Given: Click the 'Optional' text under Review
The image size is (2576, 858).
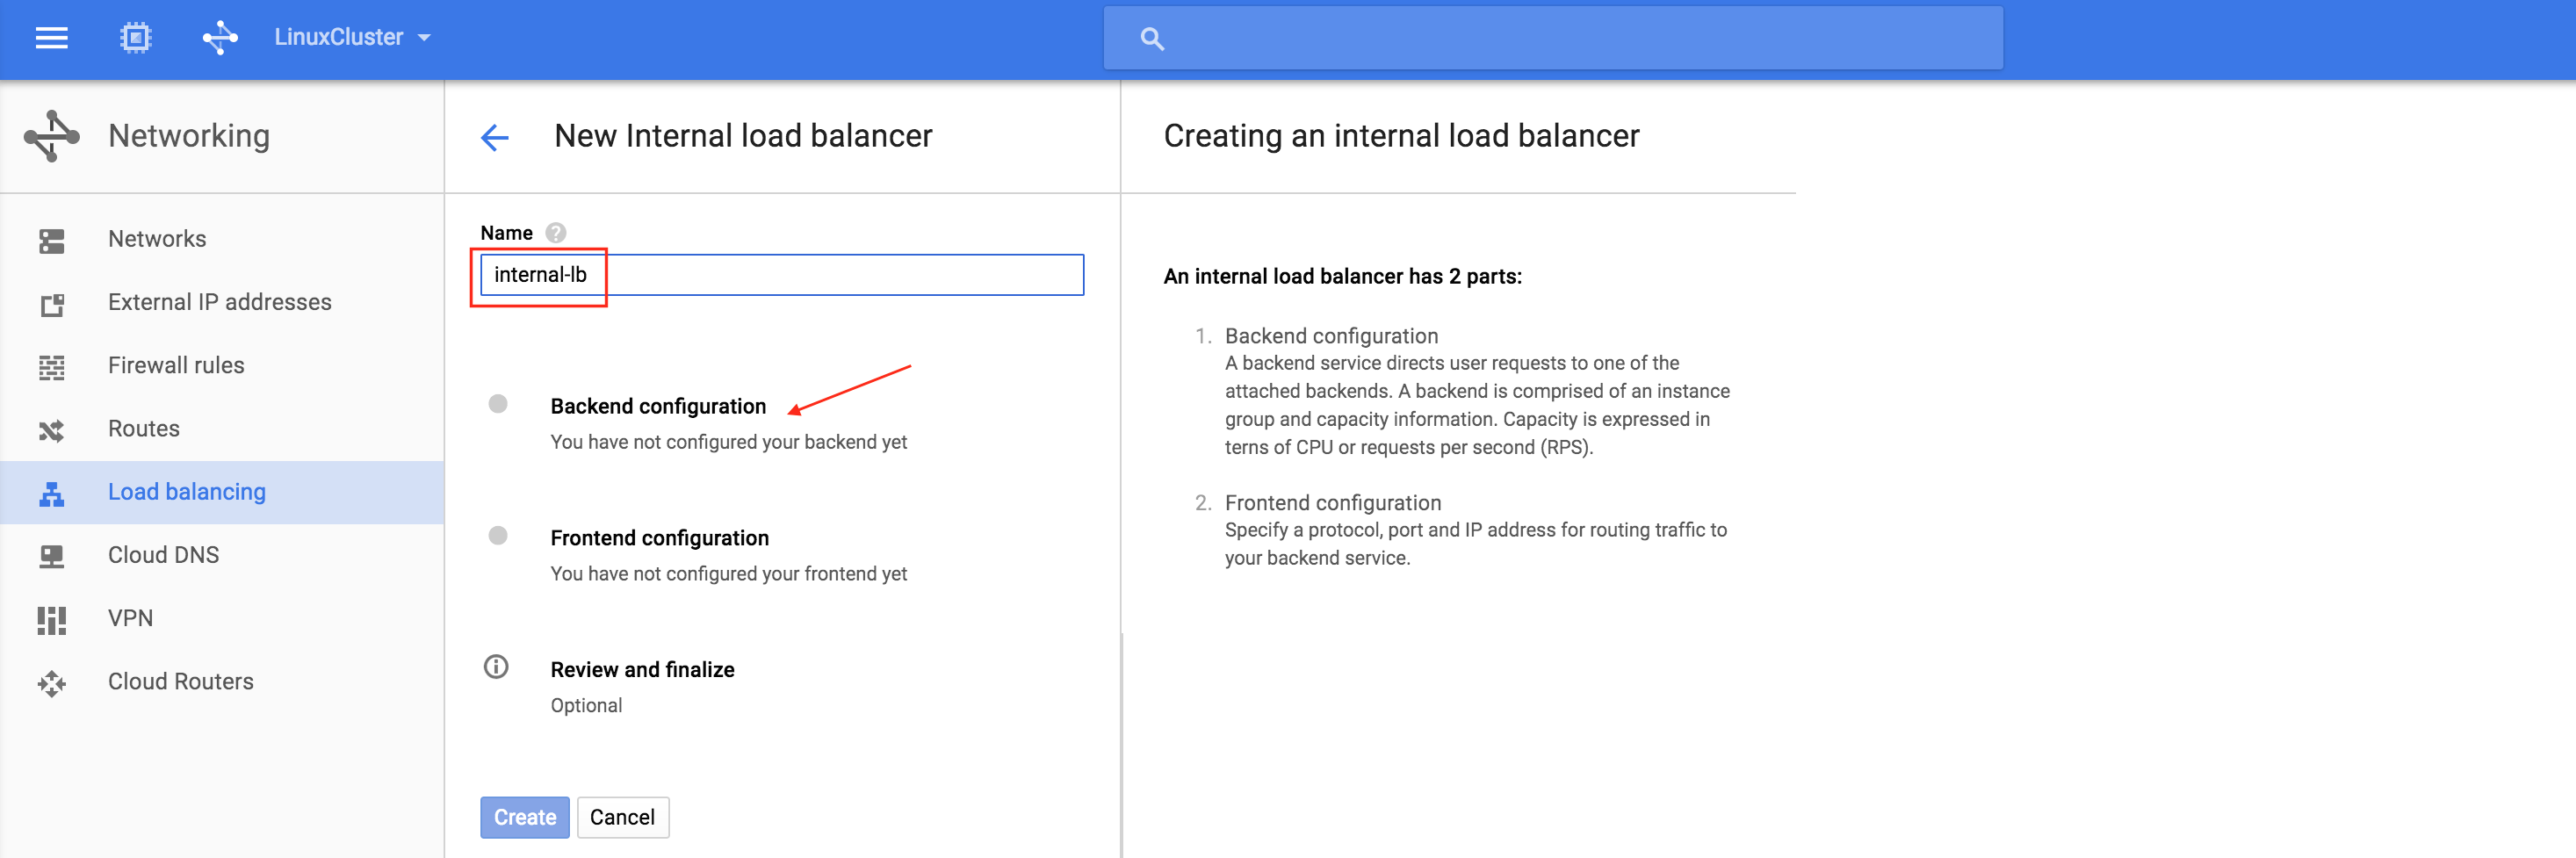Looking at the screenshot, I should point(586,706).
